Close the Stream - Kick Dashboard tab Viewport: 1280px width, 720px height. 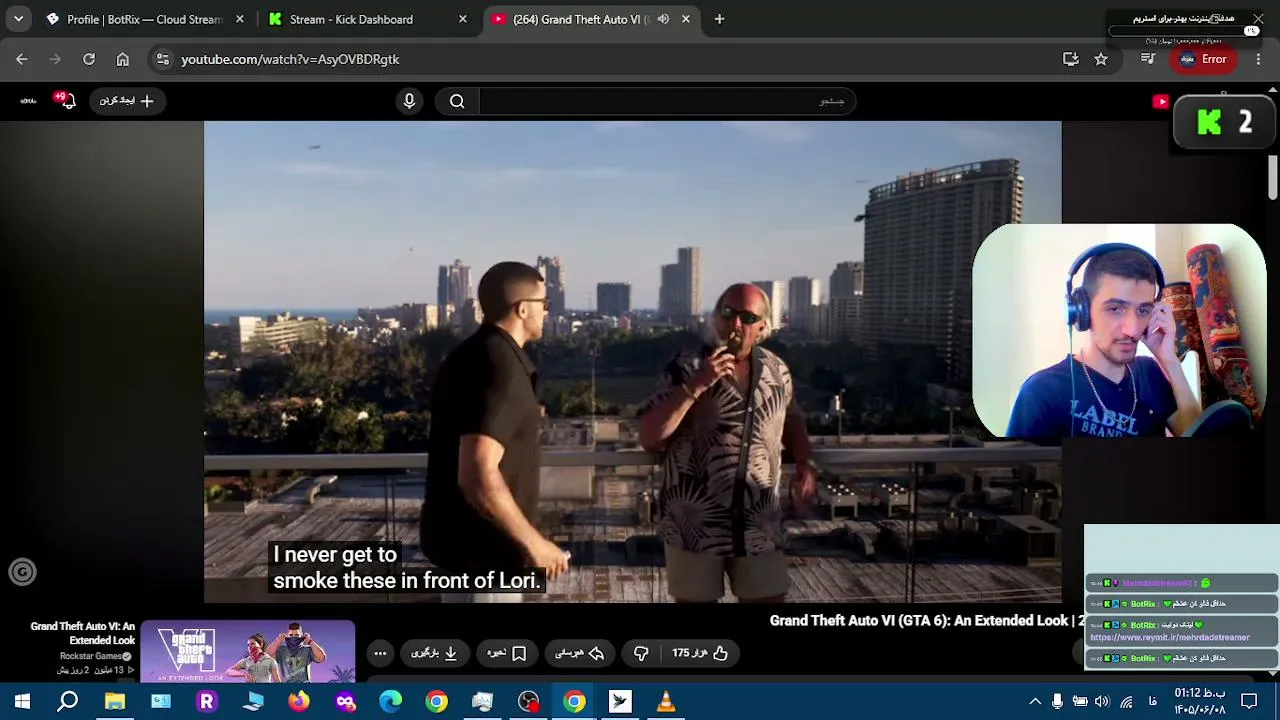pyautogui.click(x=462, y=19)
